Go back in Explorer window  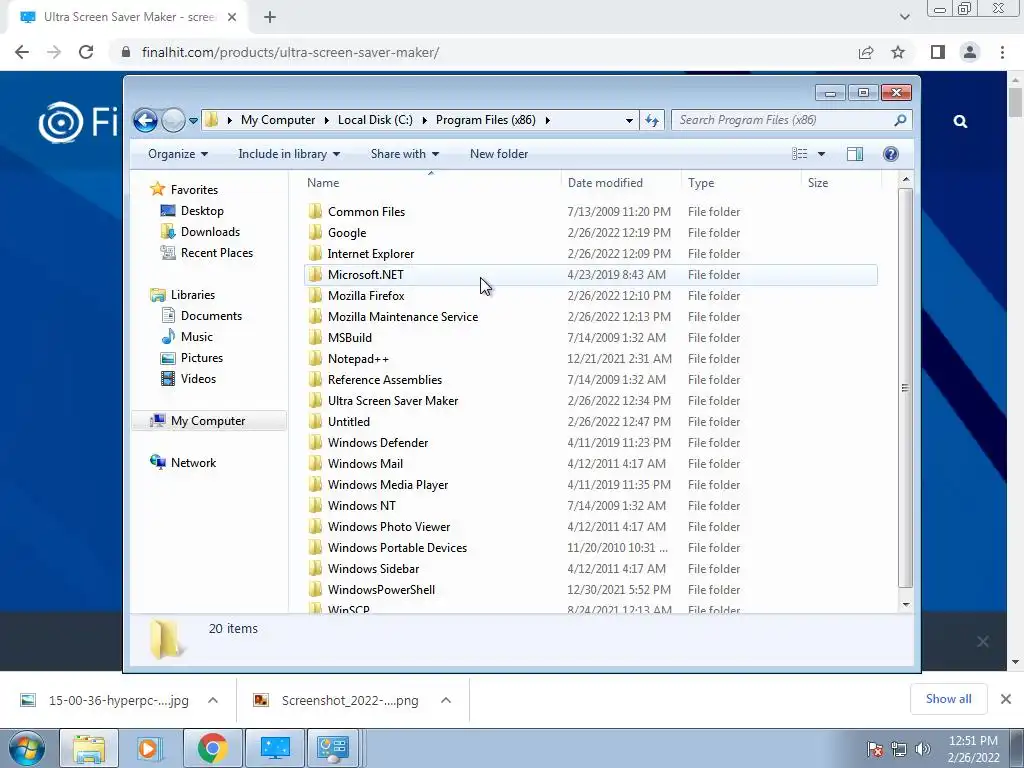coord(145,120)
